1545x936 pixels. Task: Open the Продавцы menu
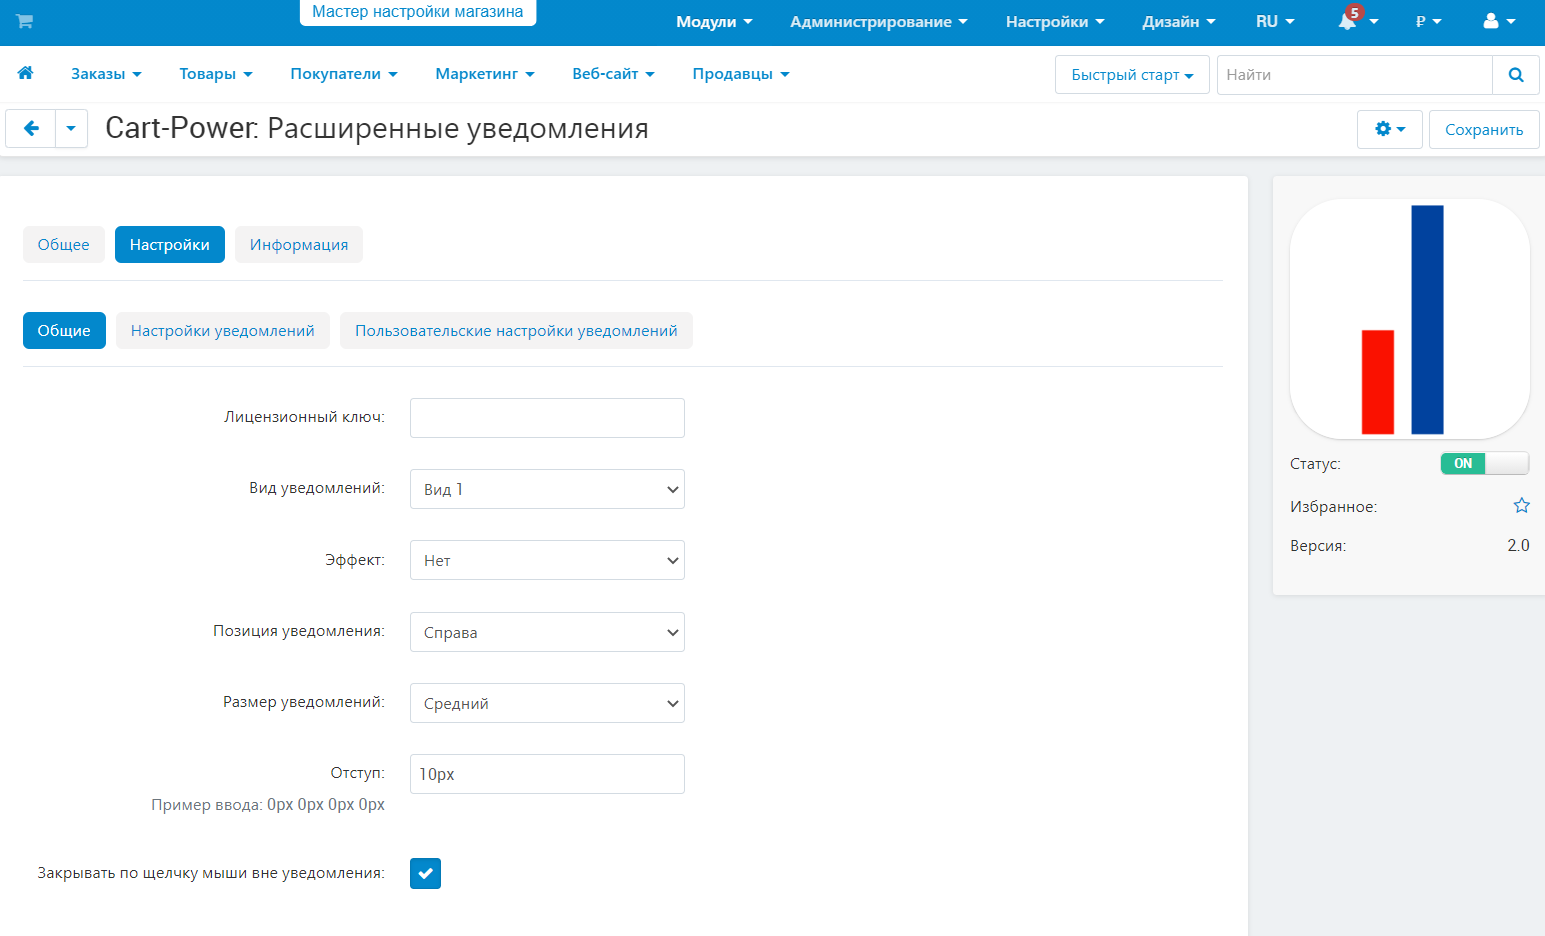[x=741, y=74]
